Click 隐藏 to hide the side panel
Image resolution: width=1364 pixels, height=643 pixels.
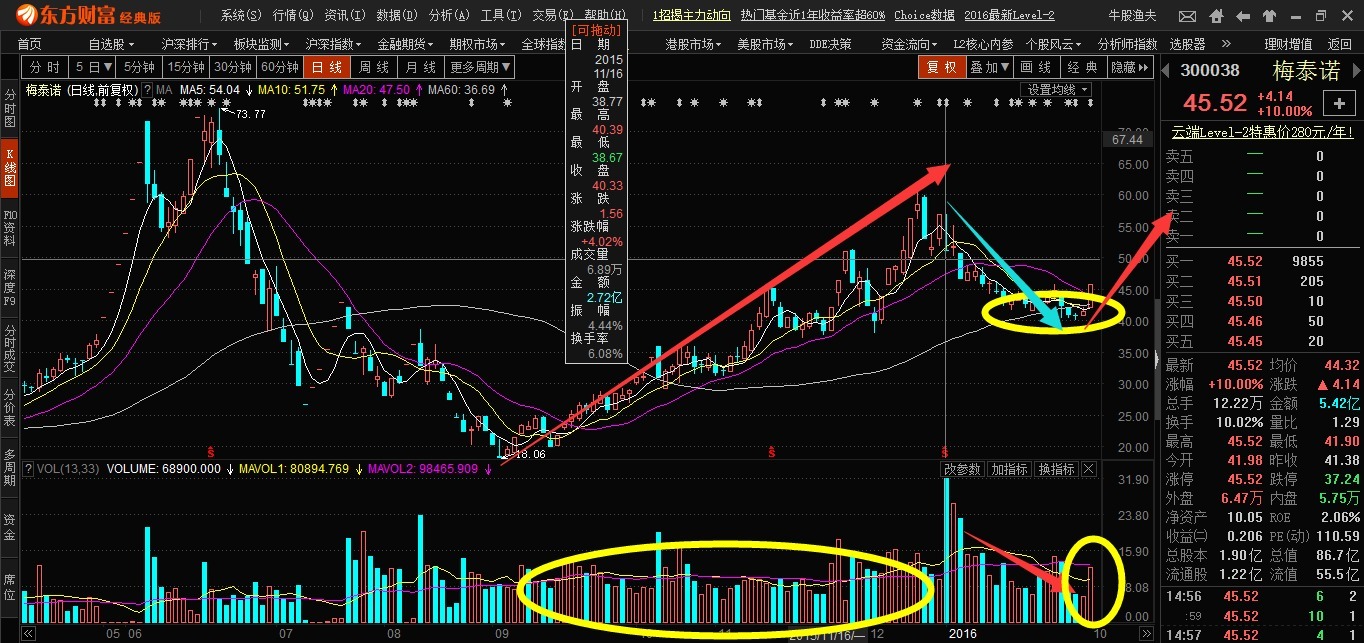tap(1128, 67)
